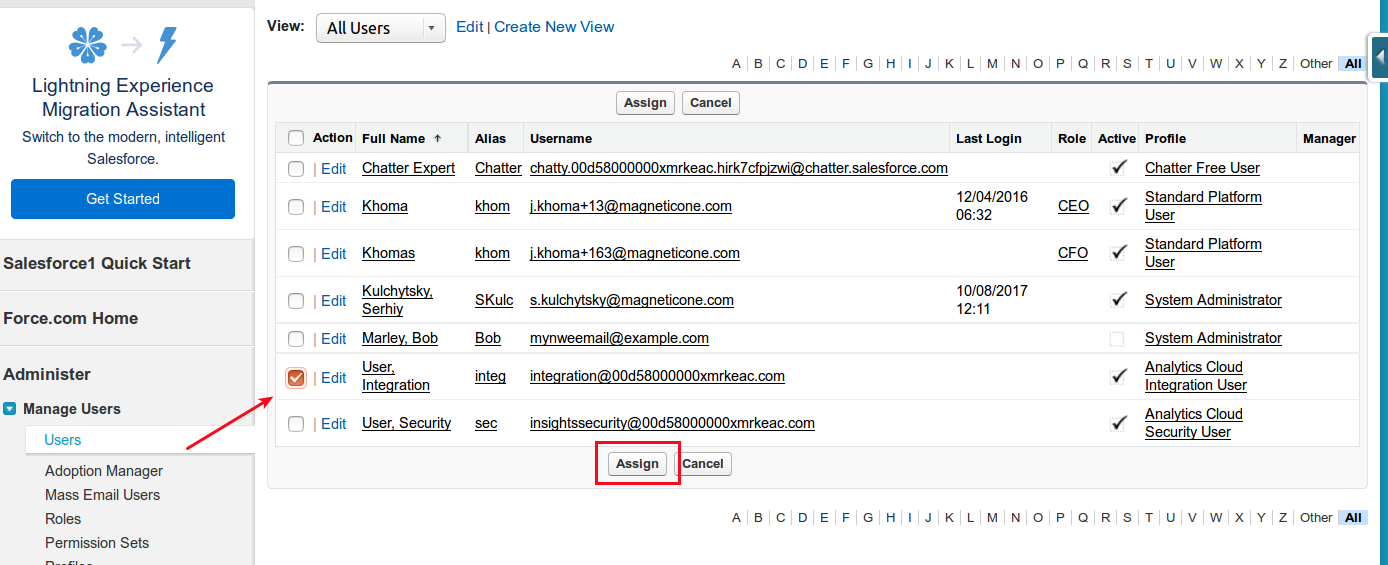The width and height of the screenshot is (1388, 565).
Task: Click the Administer section heading
Action: pyautogui.click(x=47, y=374)
